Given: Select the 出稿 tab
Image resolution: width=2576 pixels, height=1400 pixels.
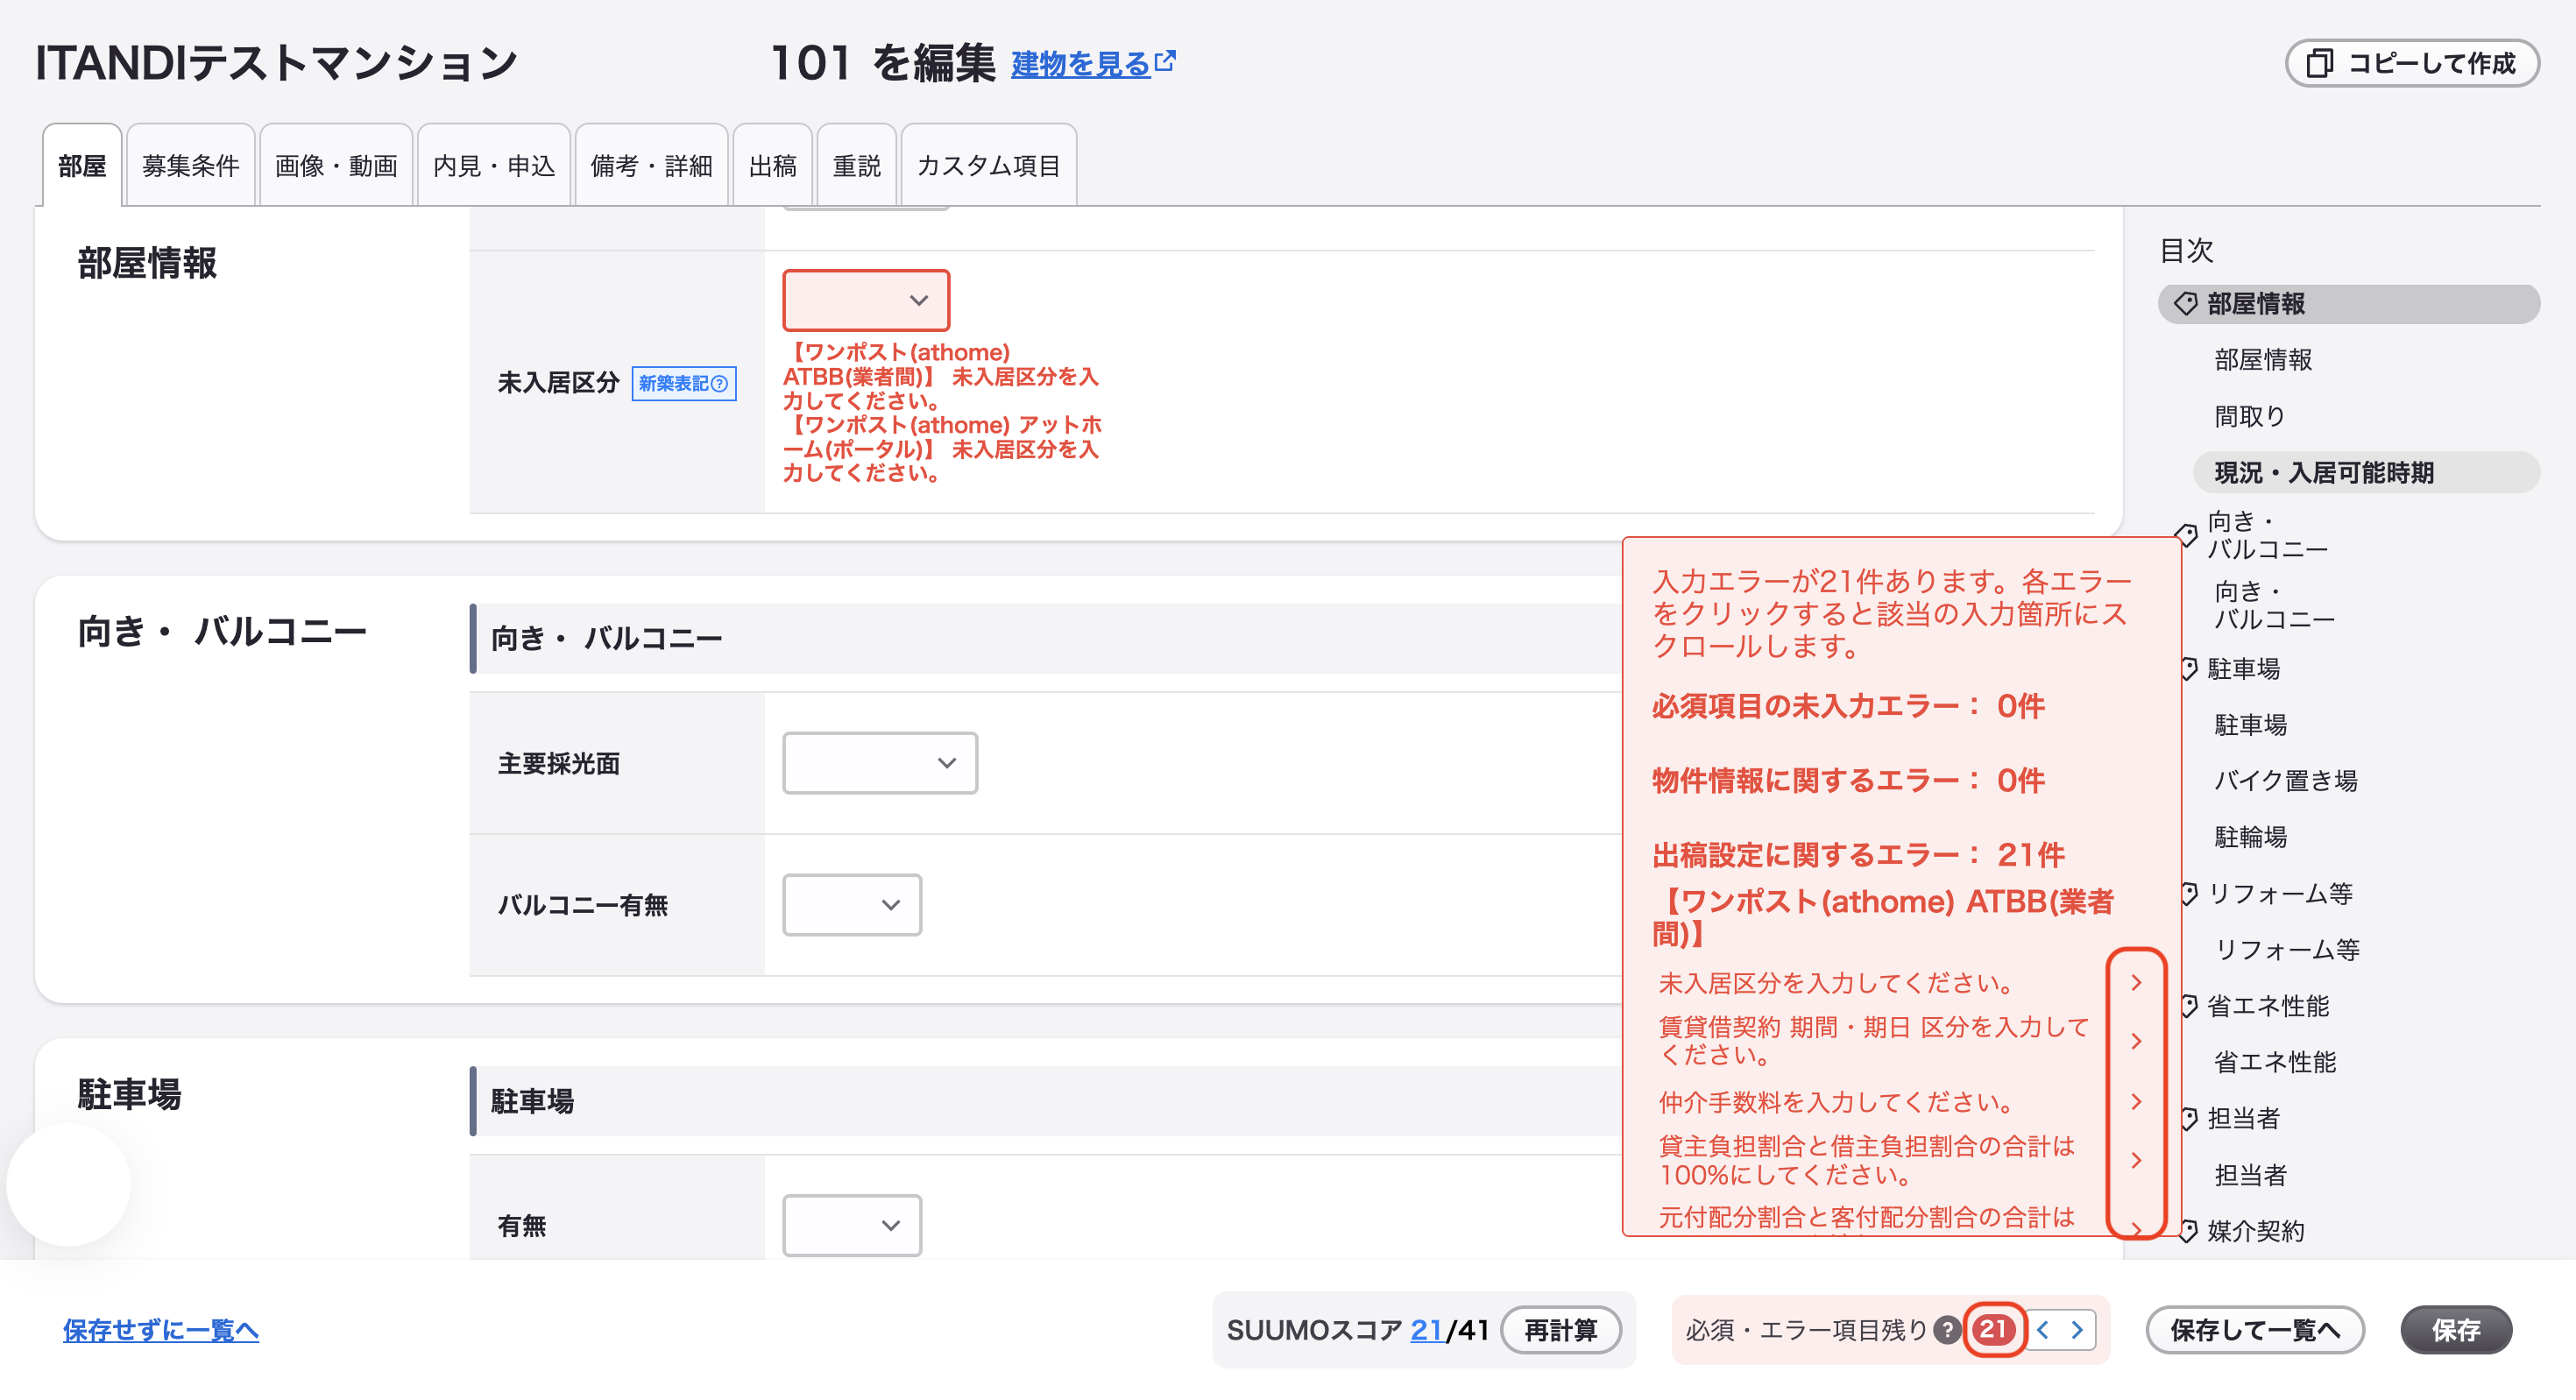Looking at the screenshot, I should (x=773, y=165).
